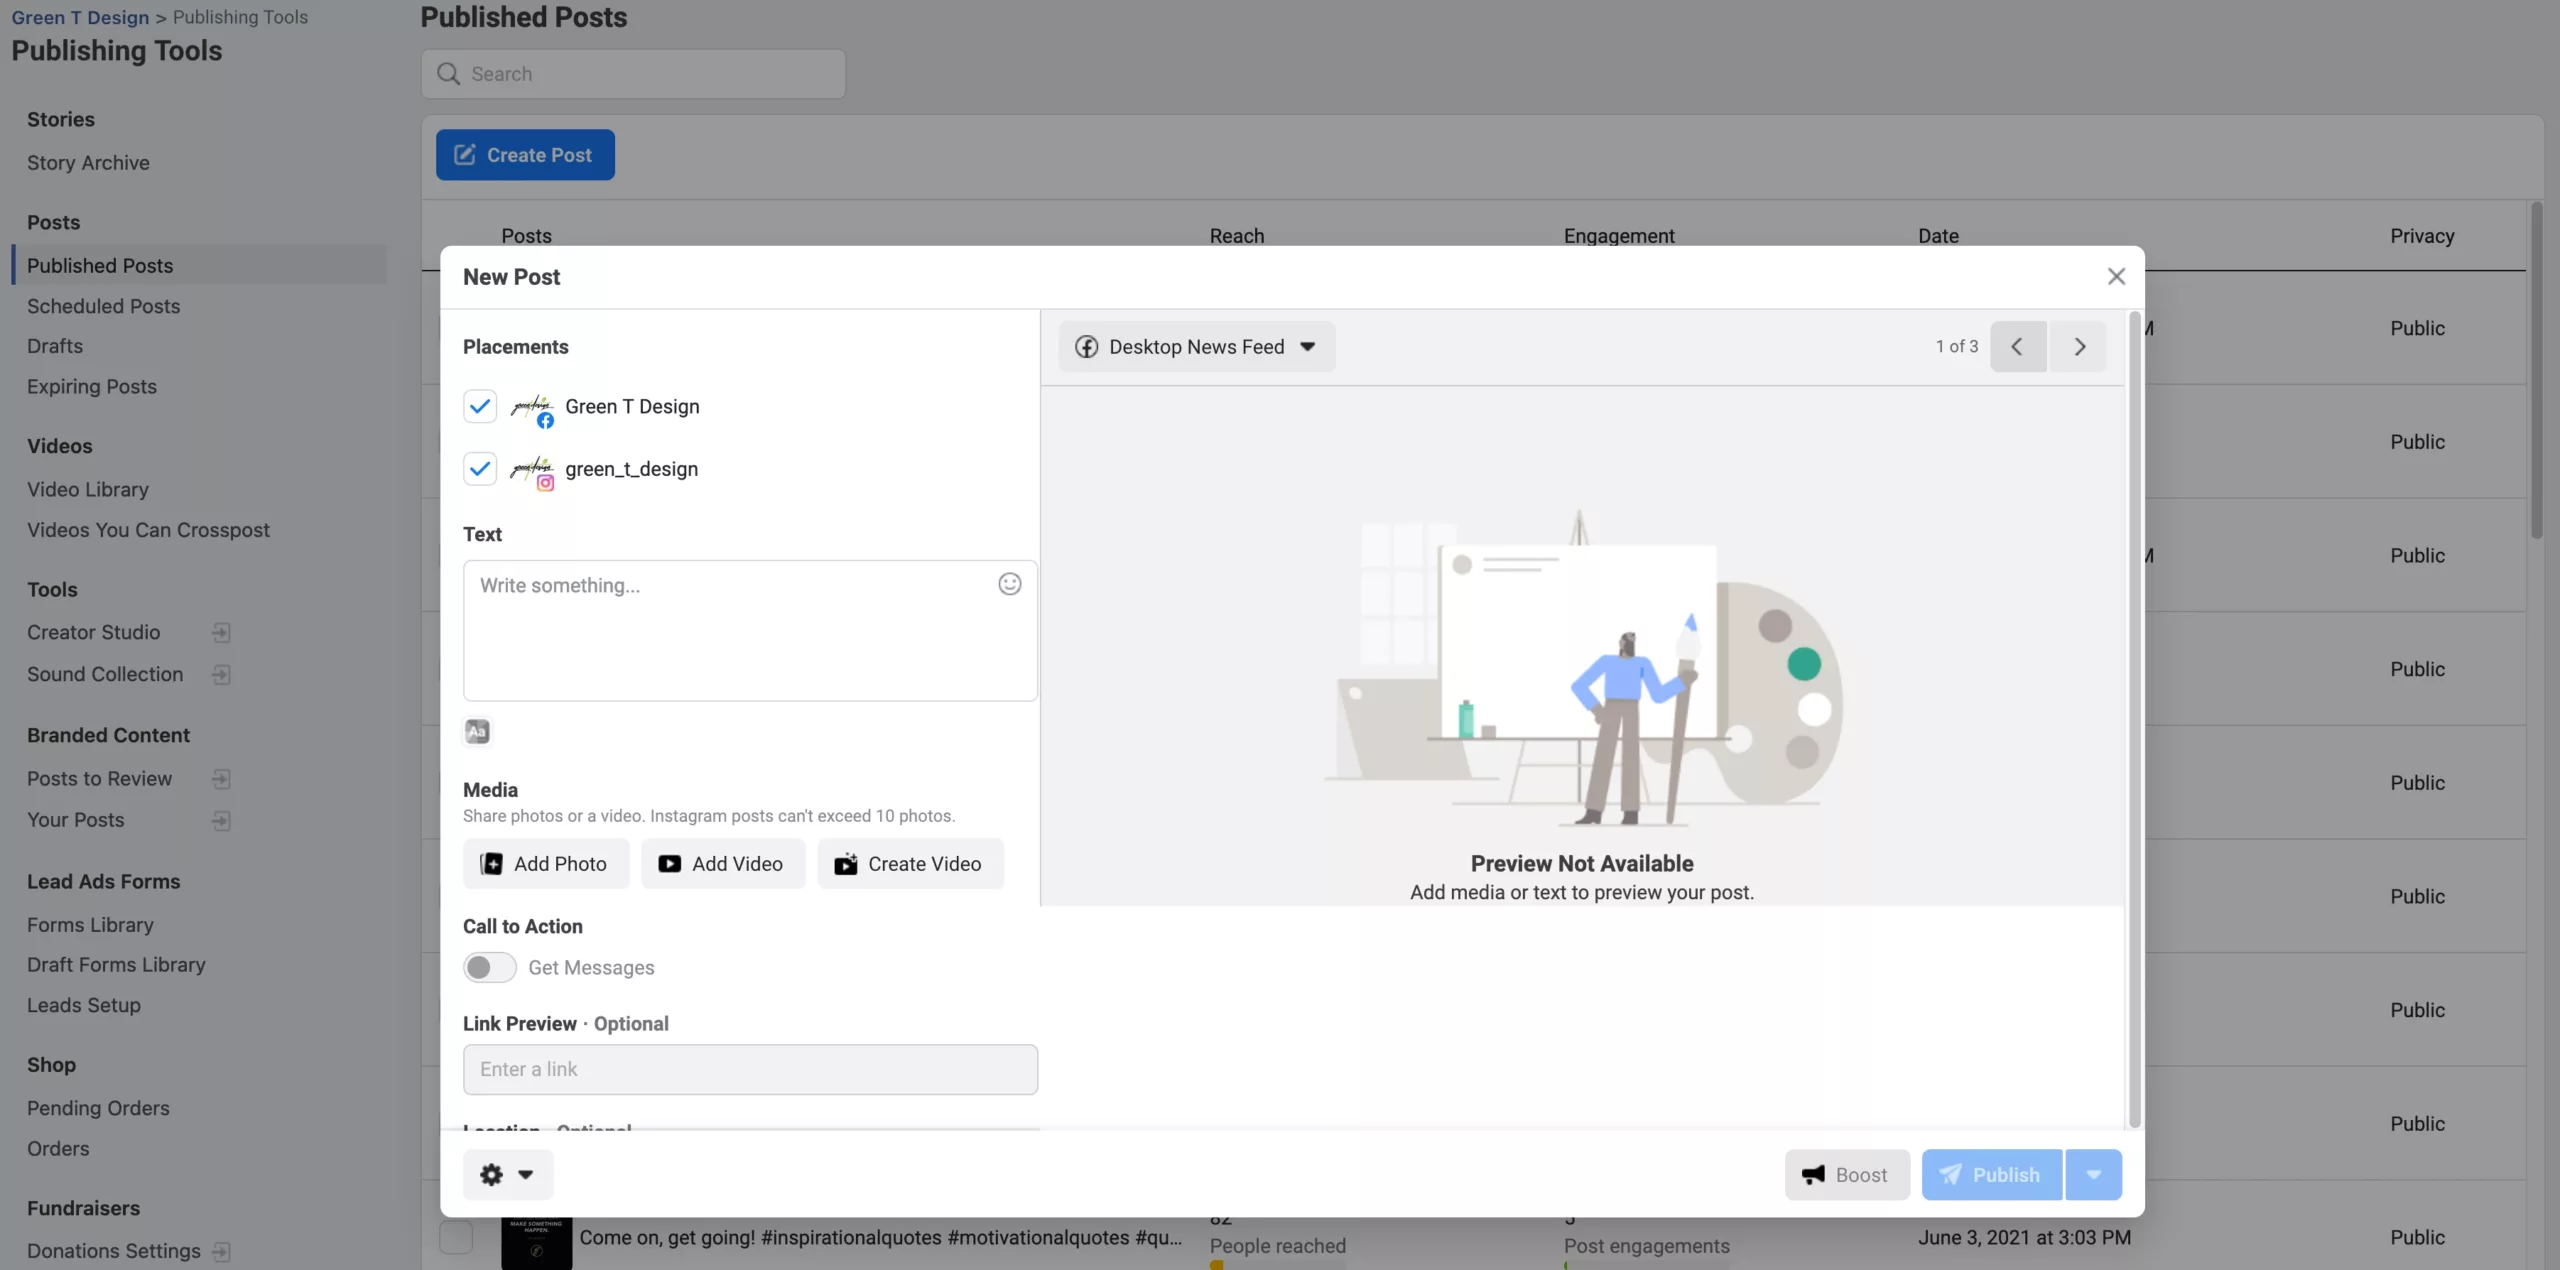Viewport: 2560px width, 1270px height.
Task: Open Drafts in sidebar
Action: (x=55, y=346)
